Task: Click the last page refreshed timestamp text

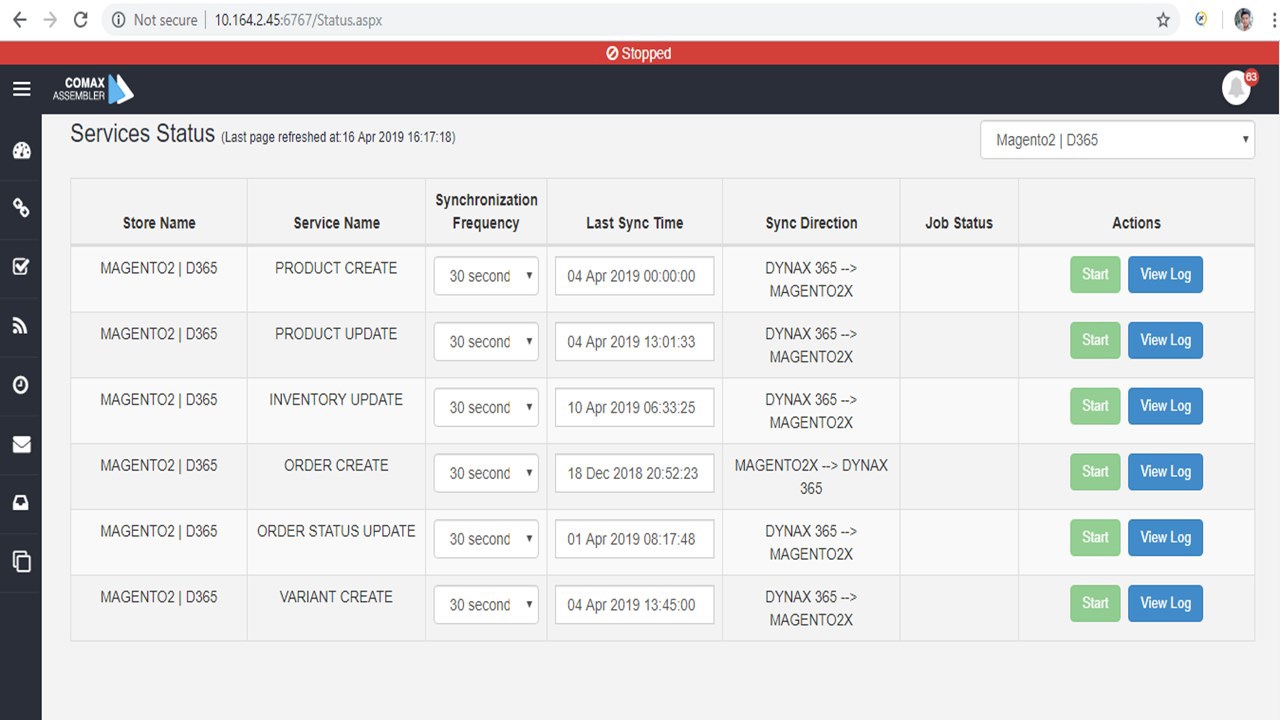Action: pyautogui.click(x=338, y=137)
